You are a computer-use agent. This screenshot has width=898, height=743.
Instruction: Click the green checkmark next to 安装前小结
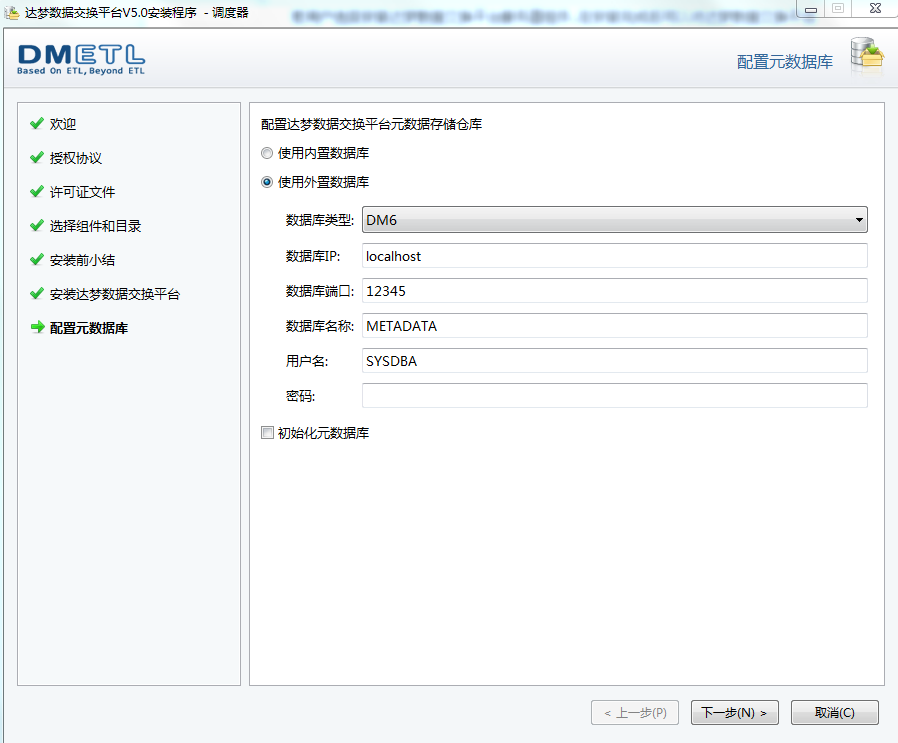point(37,260)
